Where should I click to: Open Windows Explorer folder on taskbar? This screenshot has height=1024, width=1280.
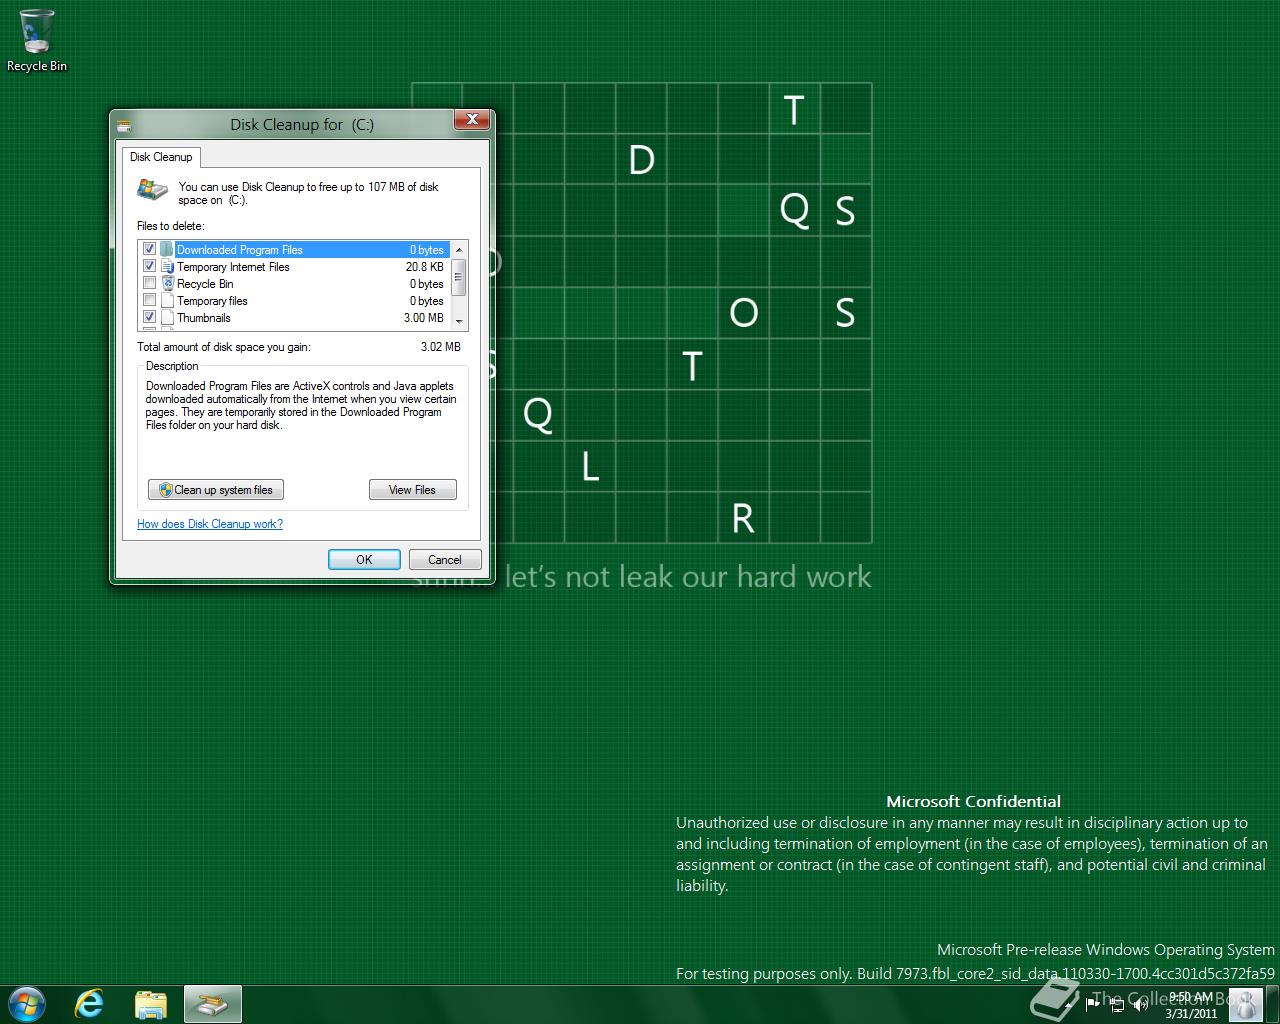pyautogui.click(x=151, y=1004)
